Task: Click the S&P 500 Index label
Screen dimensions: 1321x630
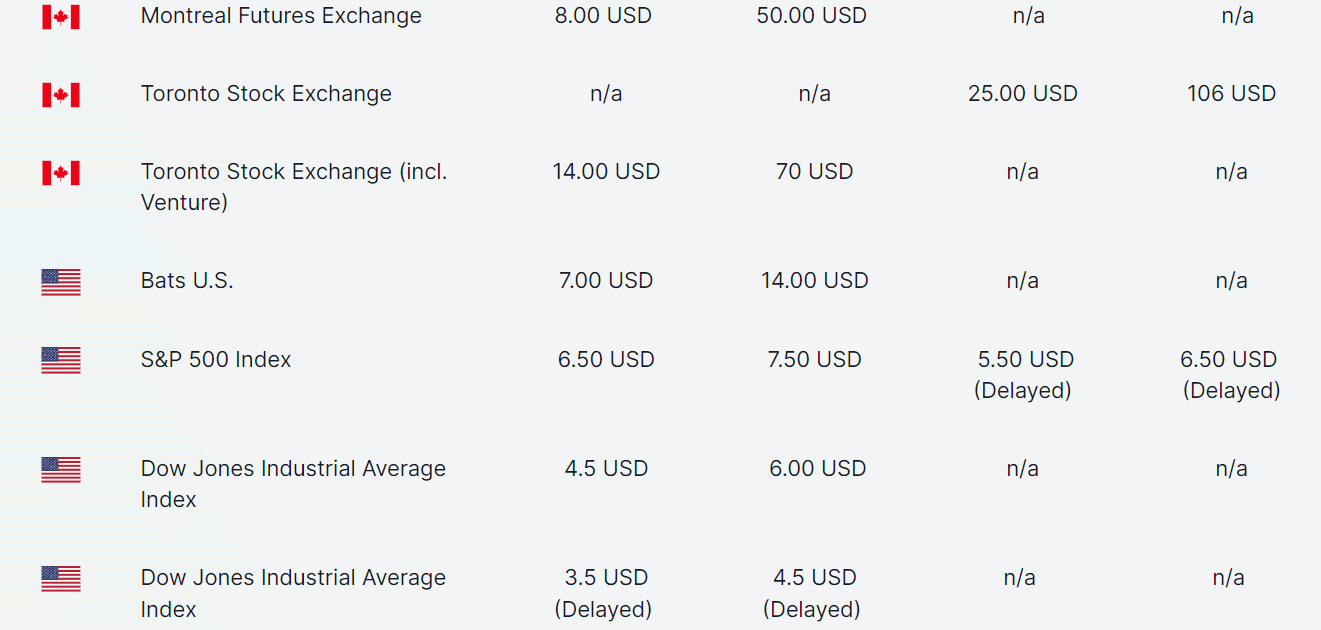Action: point(216,360)
